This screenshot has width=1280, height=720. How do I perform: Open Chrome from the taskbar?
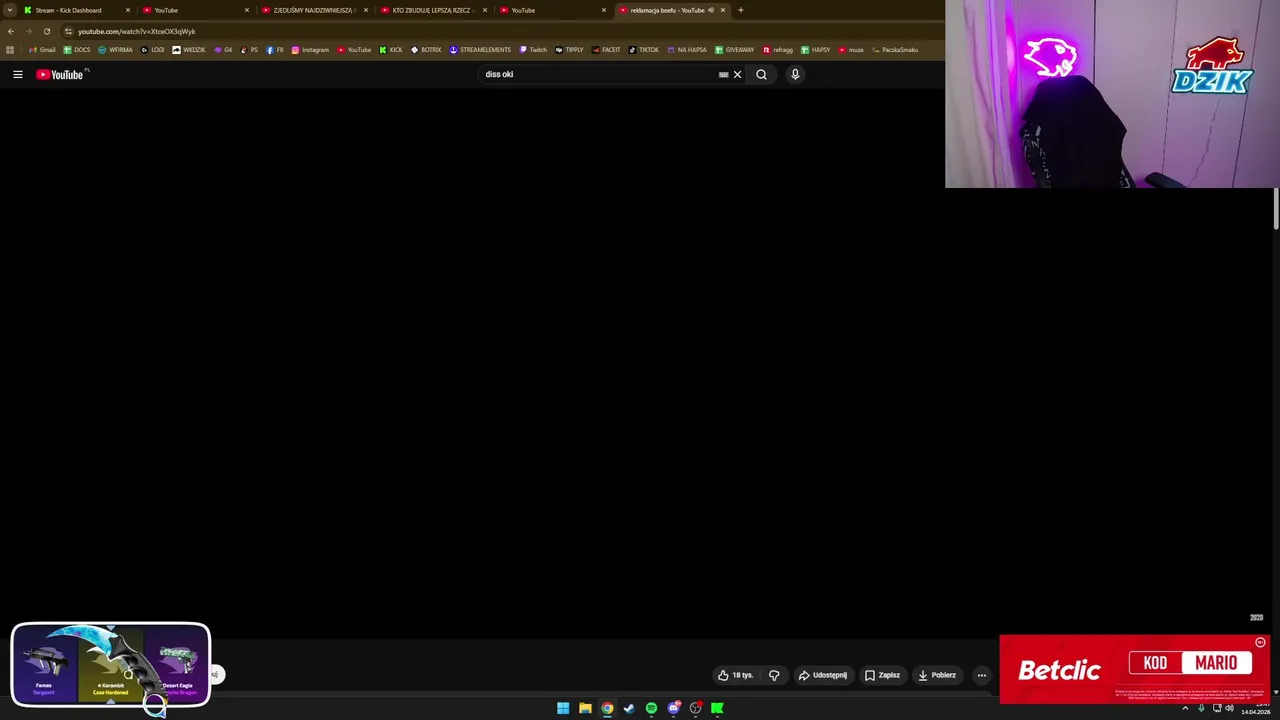click(607, 708)
